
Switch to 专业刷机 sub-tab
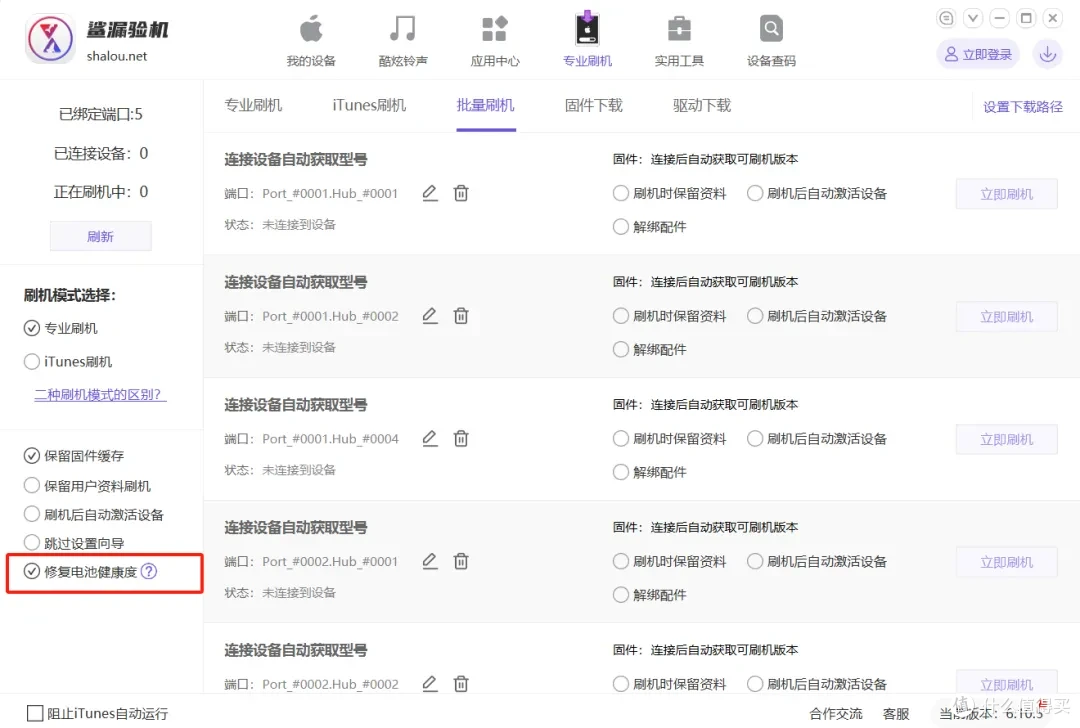click(x=253, y=105)
